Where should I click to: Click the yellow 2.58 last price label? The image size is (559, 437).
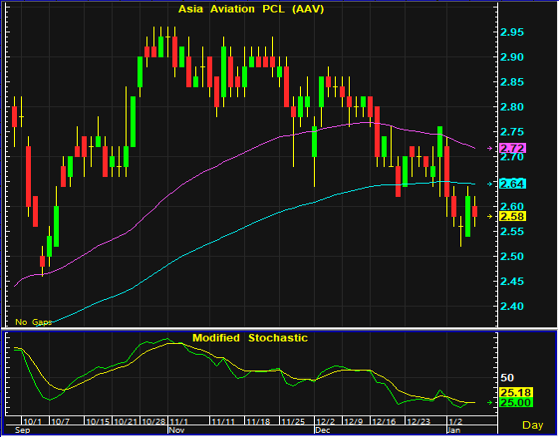[x=512, y=216]
